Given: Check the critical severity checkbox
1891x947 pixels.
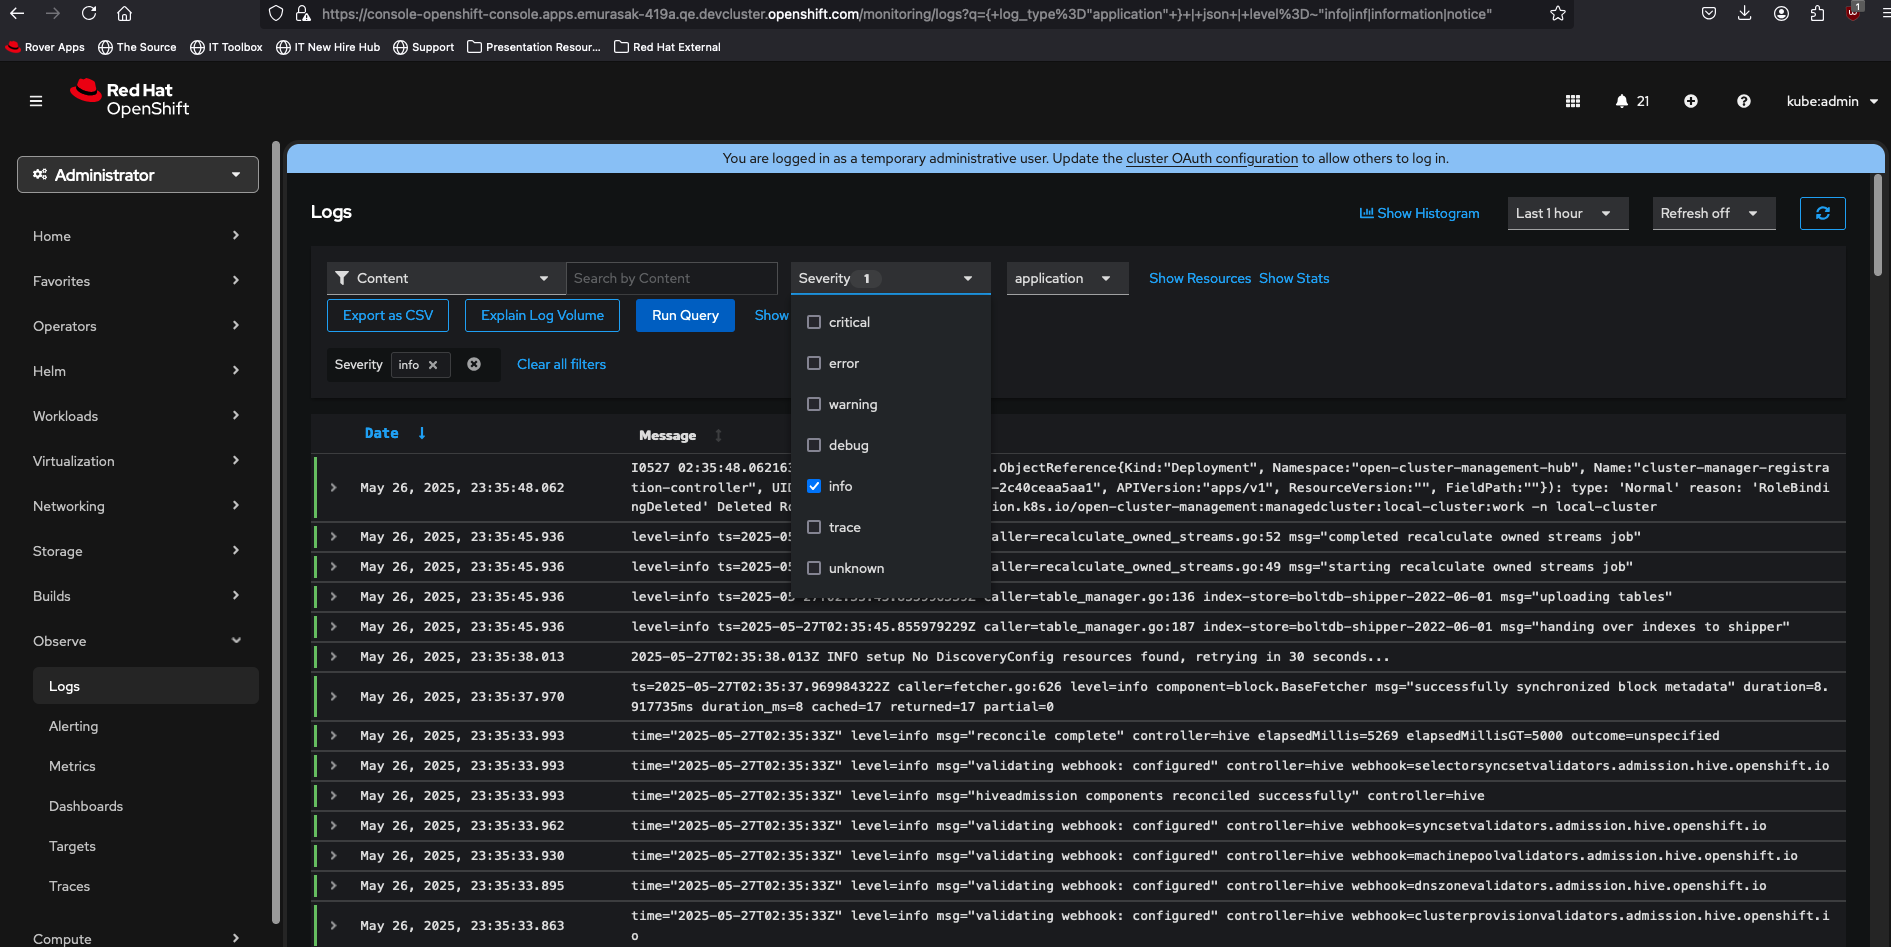Looking at the screenshot, I should pos(814,322).
